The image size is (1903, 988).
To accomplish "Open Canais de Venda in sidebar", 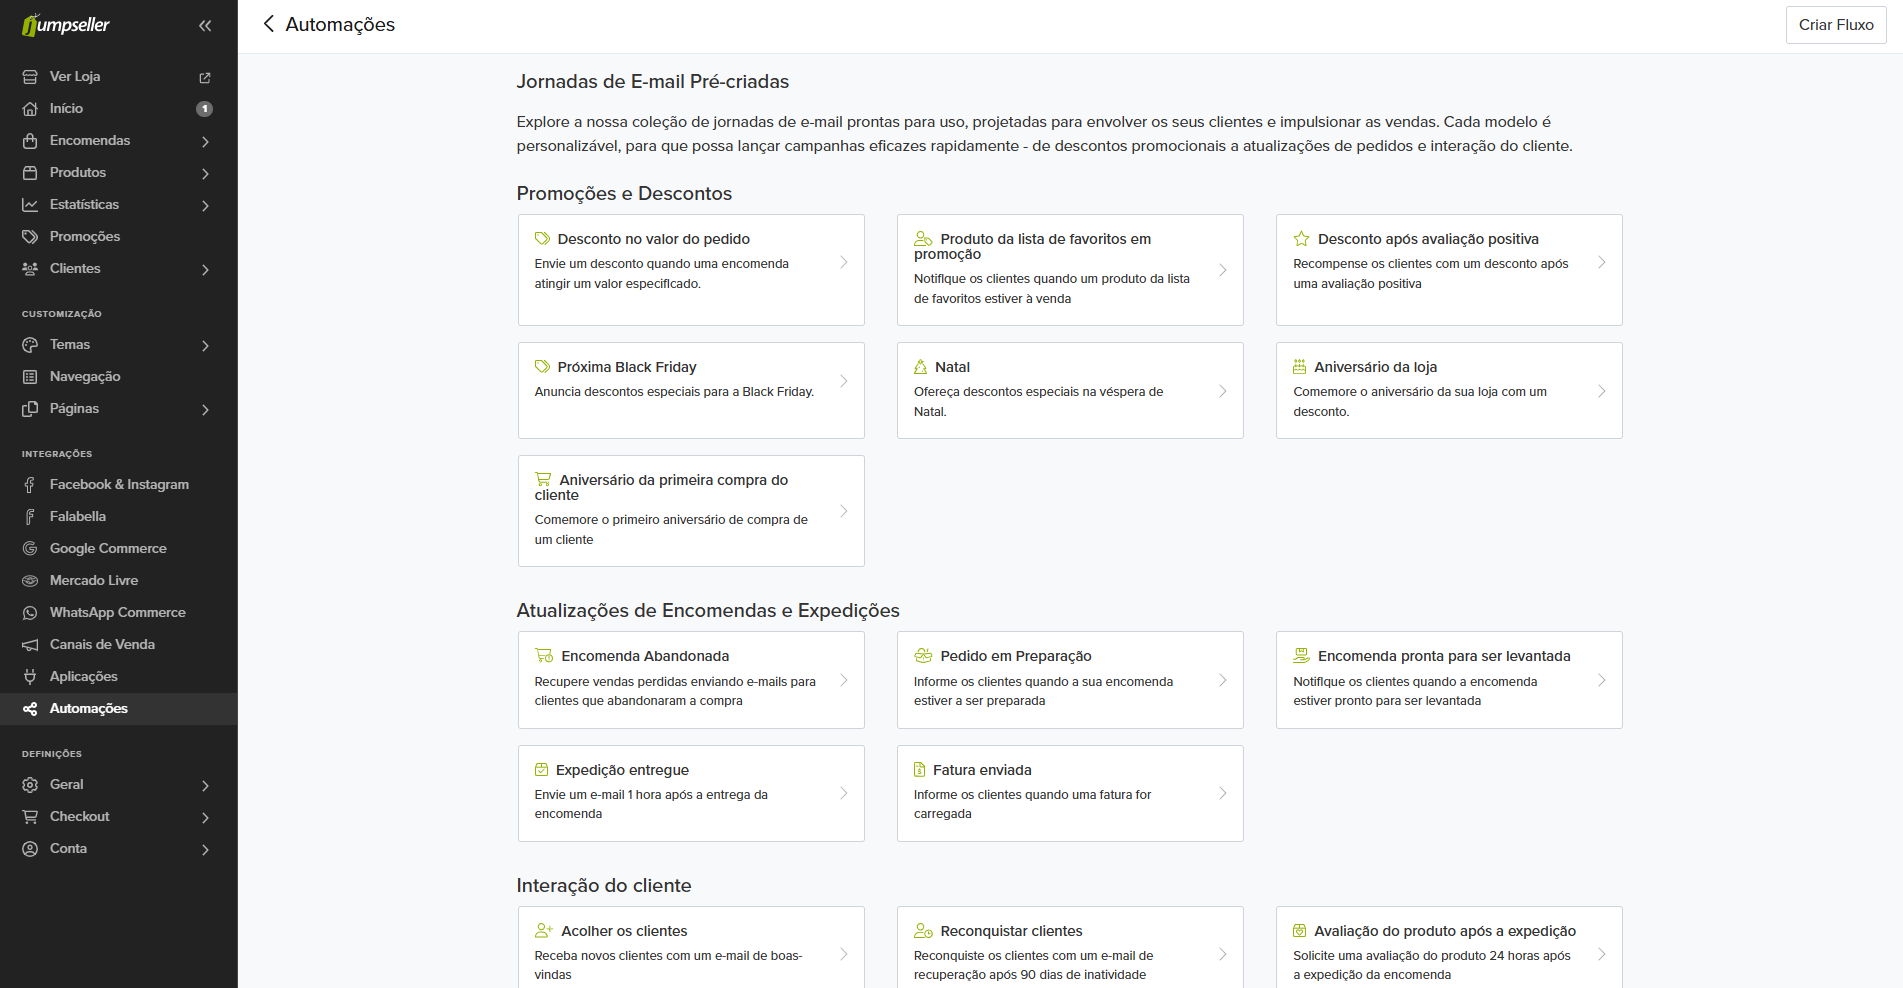I will (x=102, y=645).
